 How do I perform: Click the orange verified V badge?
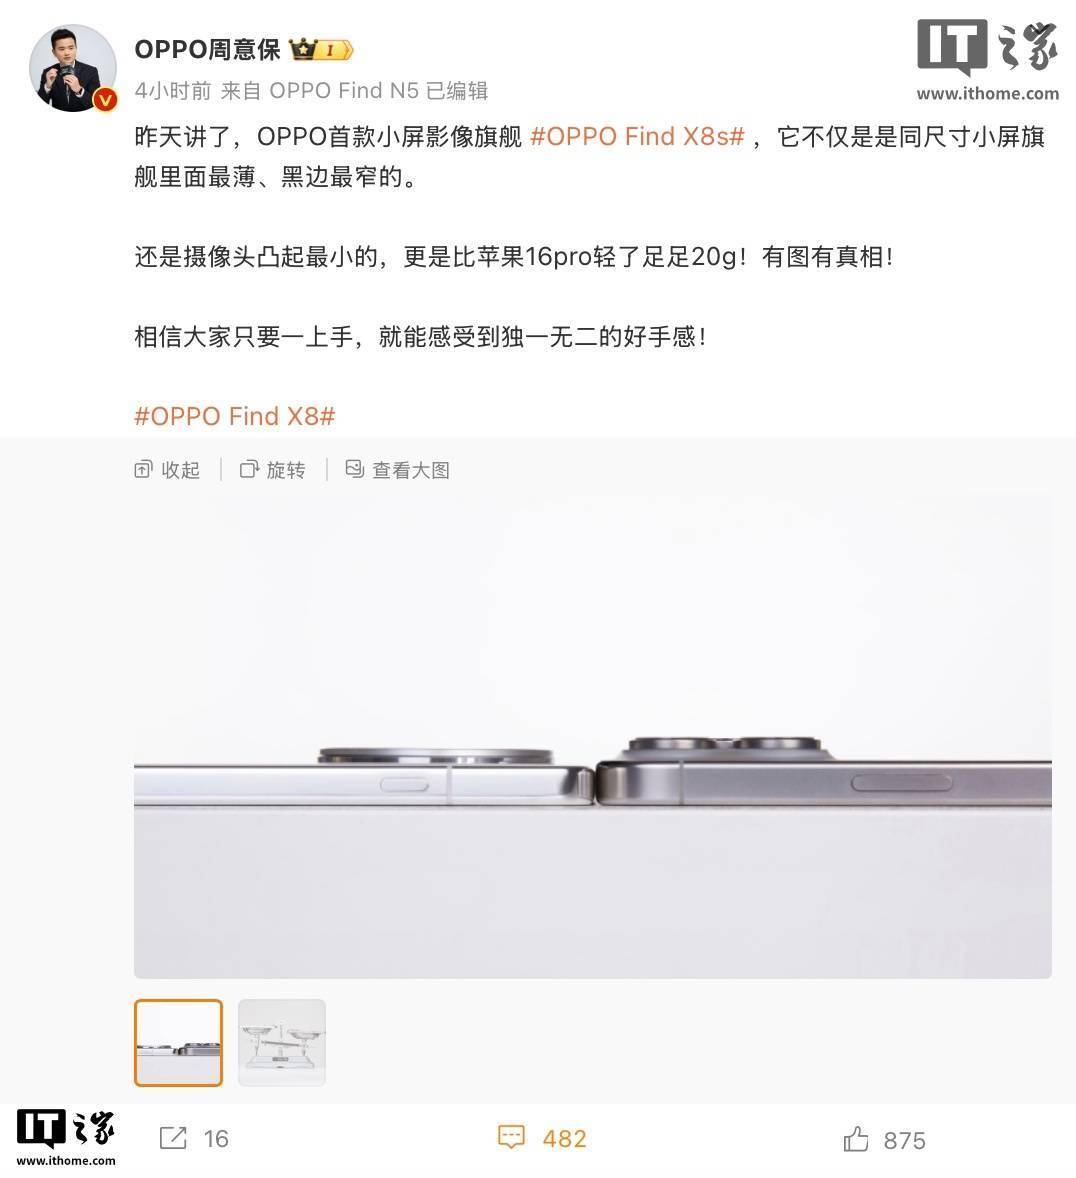(x=105, y=99)
